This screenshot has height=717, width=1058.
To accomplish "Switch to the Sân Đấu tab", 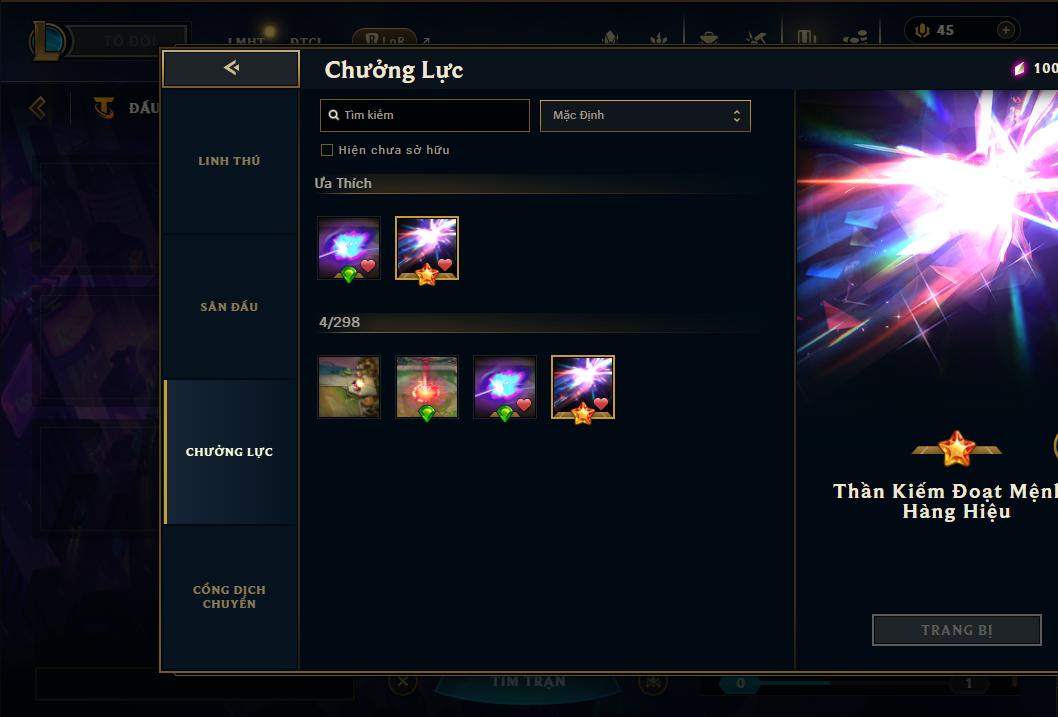I will click(x=229, y=307).
